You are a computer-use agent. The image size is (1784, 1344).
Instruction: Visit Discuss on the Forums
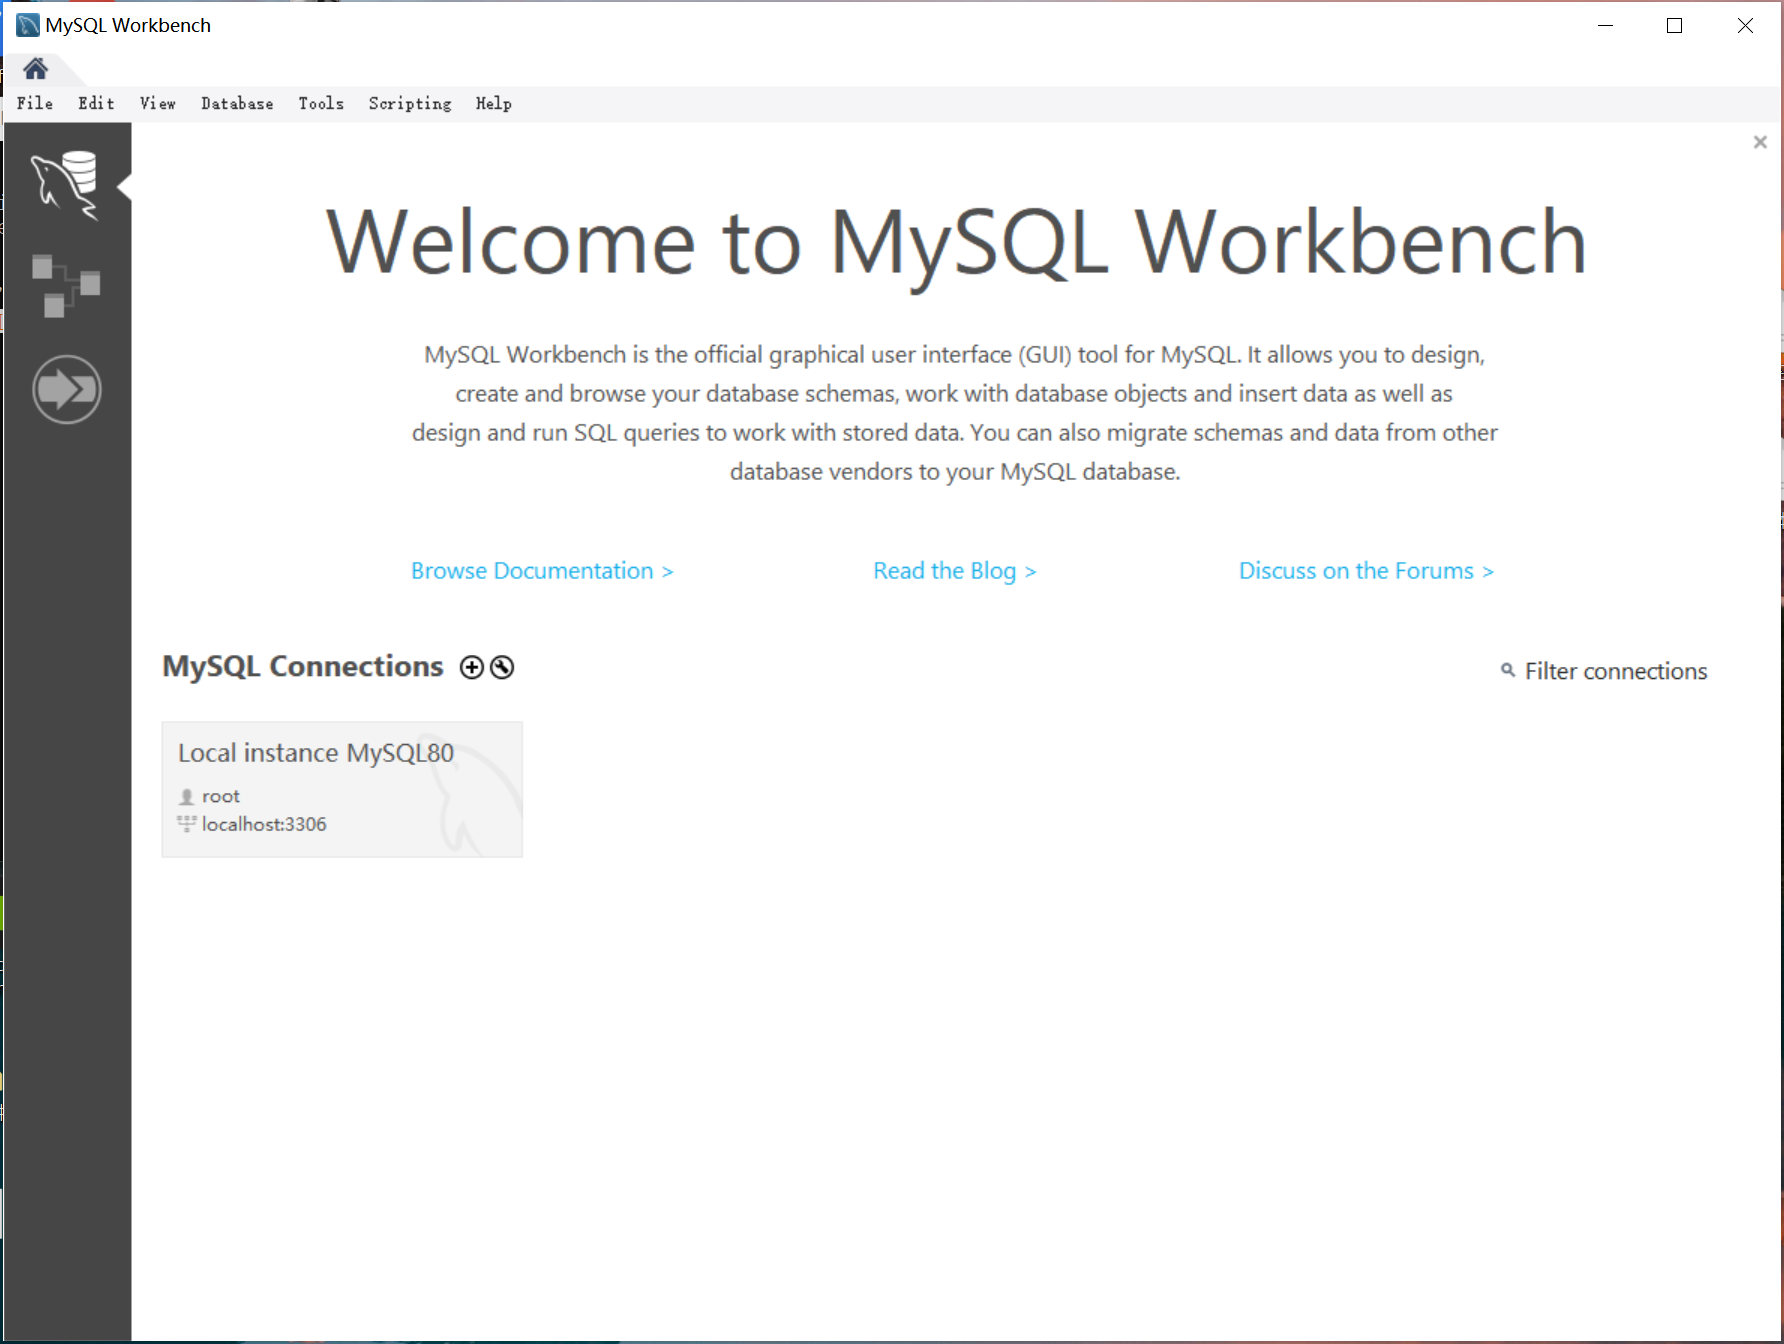[1365, 570]
